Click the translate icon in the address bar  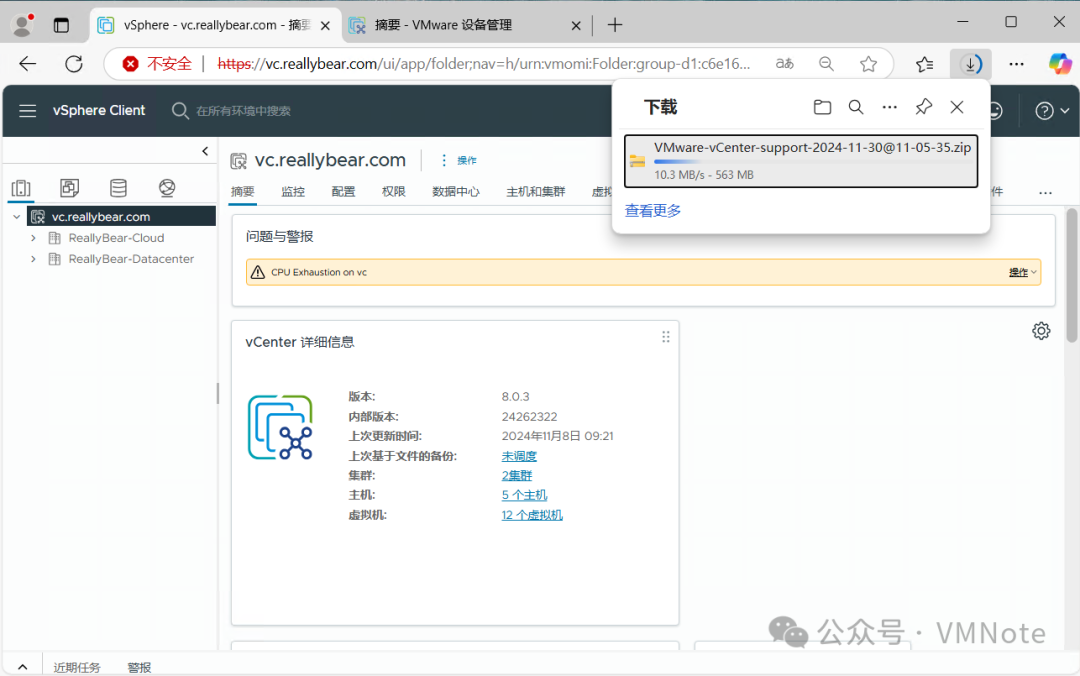pyautogui.click(x=785, y=64)
